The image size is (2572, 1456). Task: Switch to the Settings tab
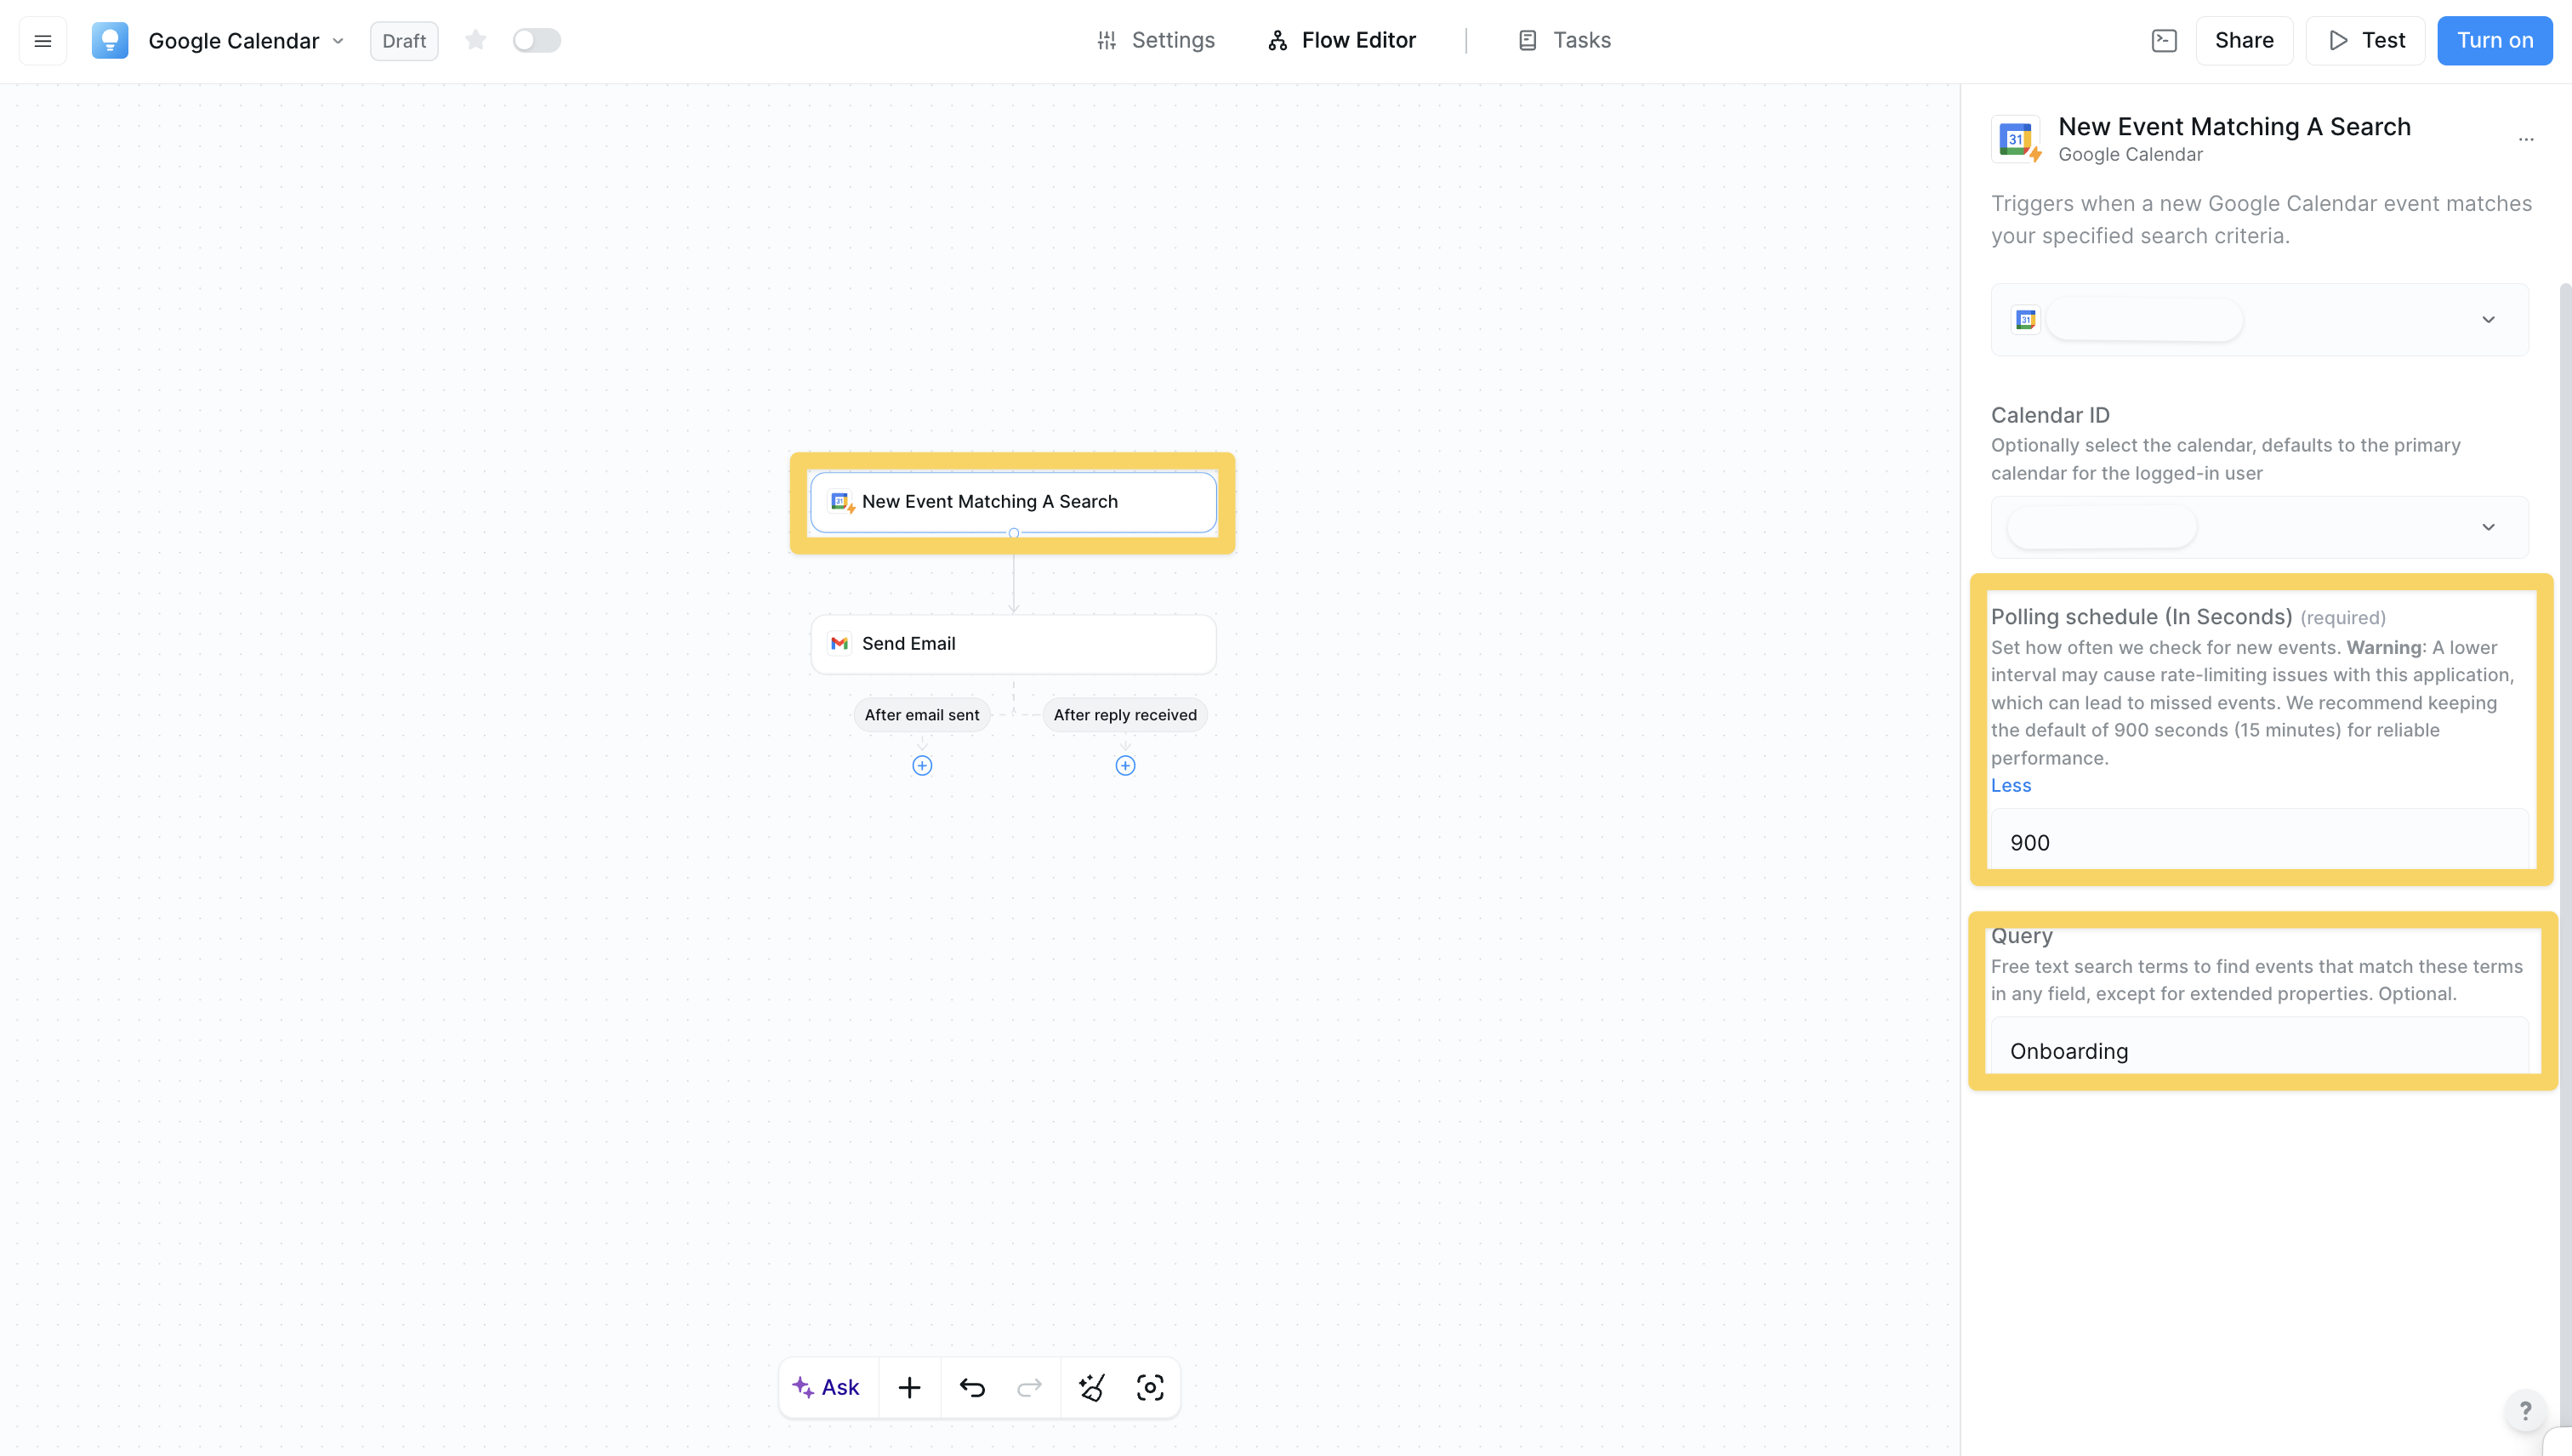[1156, 40]
